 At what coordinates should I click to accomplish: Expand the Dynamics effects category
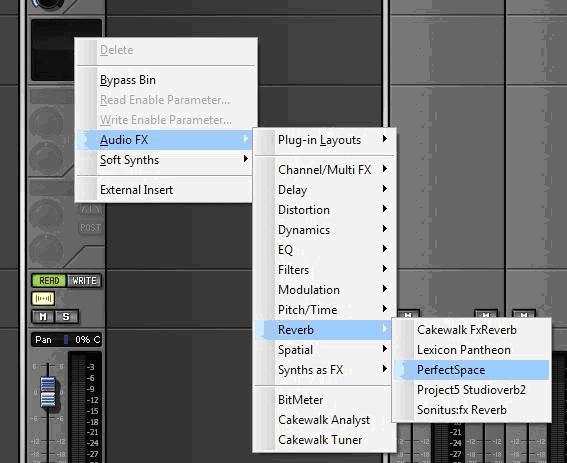pos(324,230)
